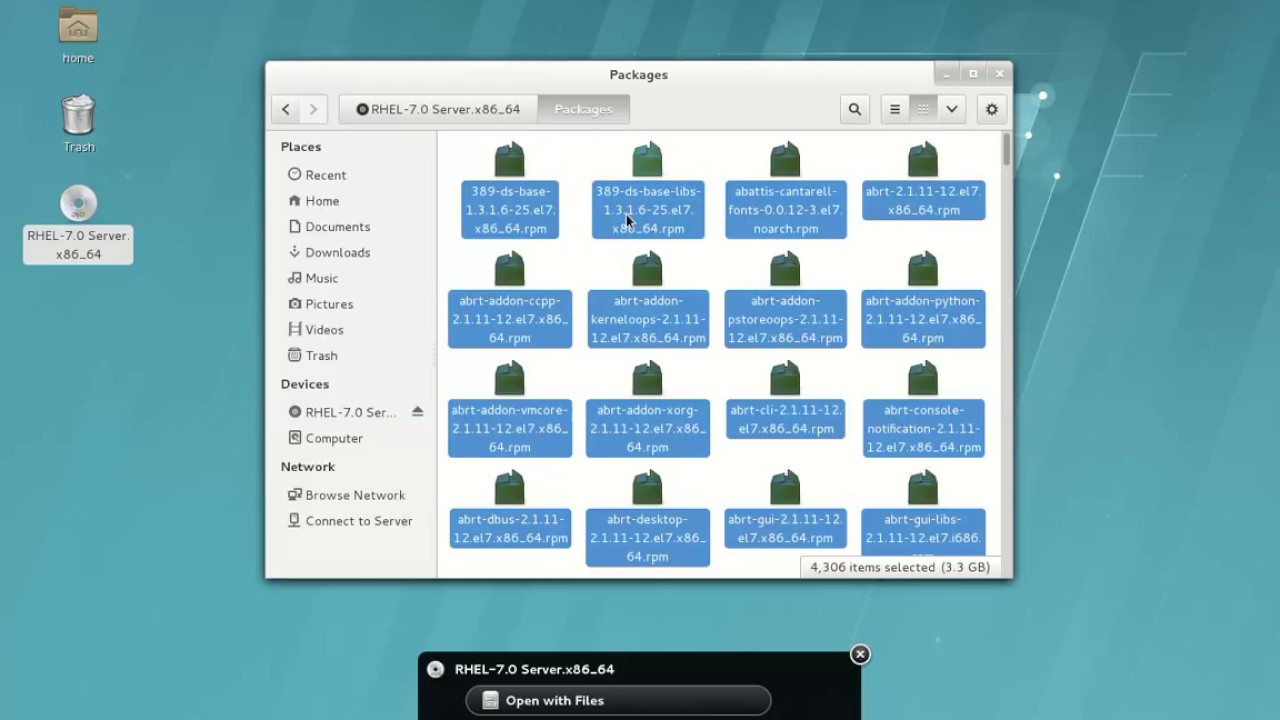The height and width of the screenshot is (720, 1280).
Task: Select the abrt-addon-pstoreoops package icon
Action: click(x=786, y=269)
